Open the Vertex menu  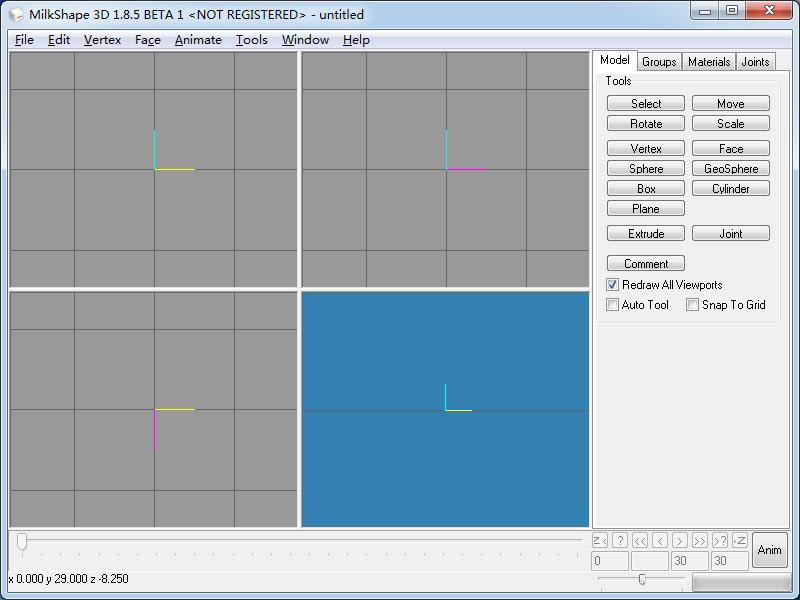103,40
